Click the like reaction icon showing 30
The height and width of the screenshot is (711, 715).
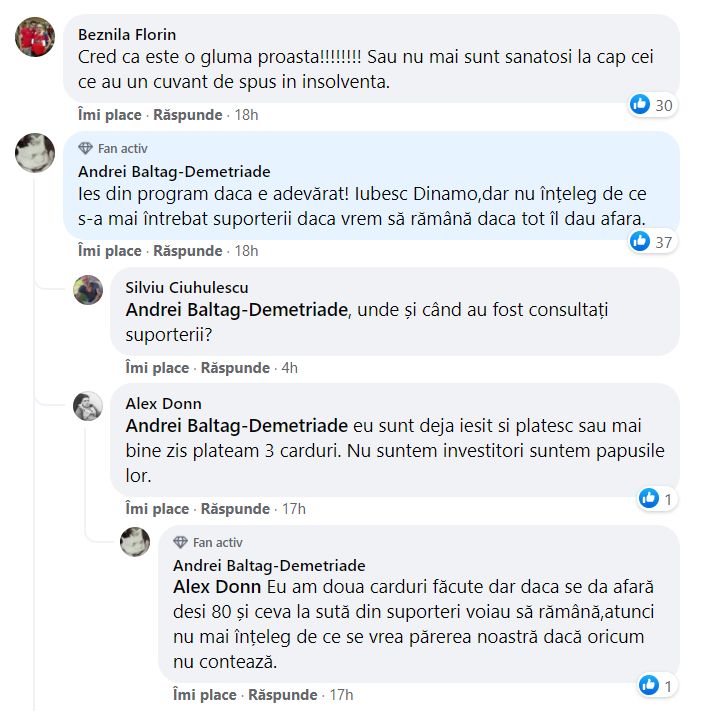click(641, 105)
